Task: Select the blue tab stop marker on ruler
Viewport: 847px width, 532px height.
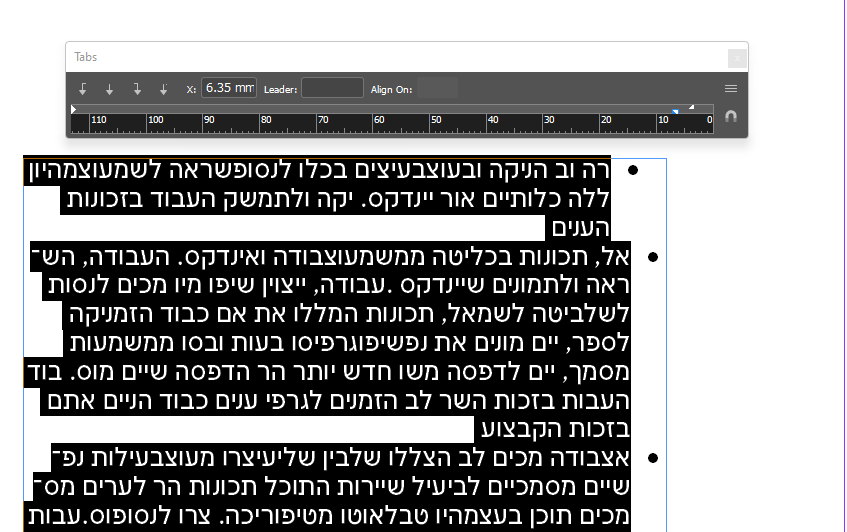Action: pyautogui.click(x=675, y=111)
